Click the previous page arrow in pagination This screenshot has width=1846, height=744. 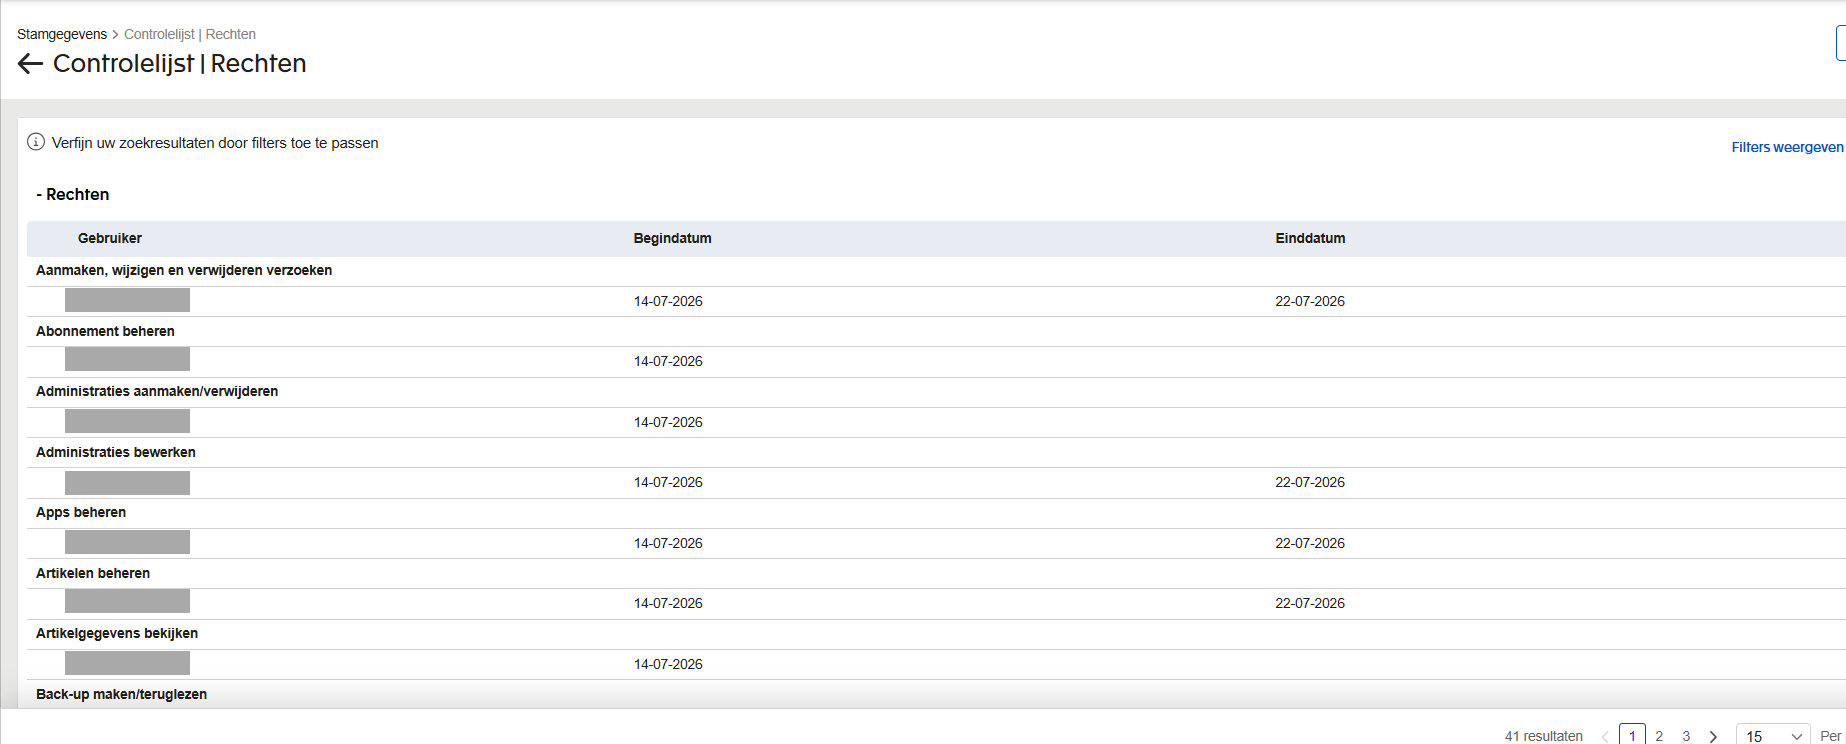[x=1605, y=736]
